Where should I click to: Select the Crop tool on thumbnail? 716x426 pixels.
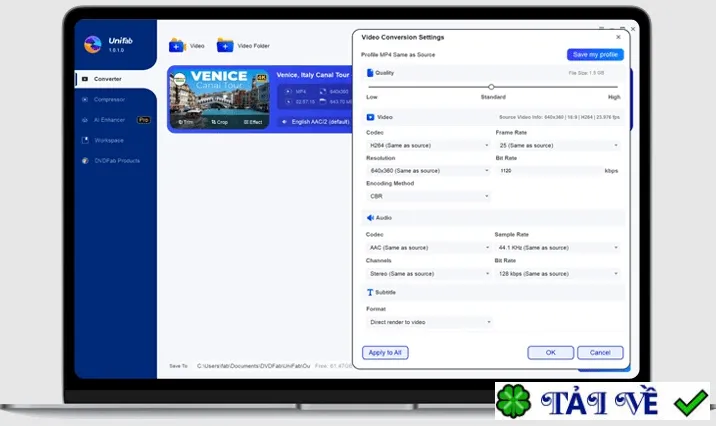[x=220, y=122]
